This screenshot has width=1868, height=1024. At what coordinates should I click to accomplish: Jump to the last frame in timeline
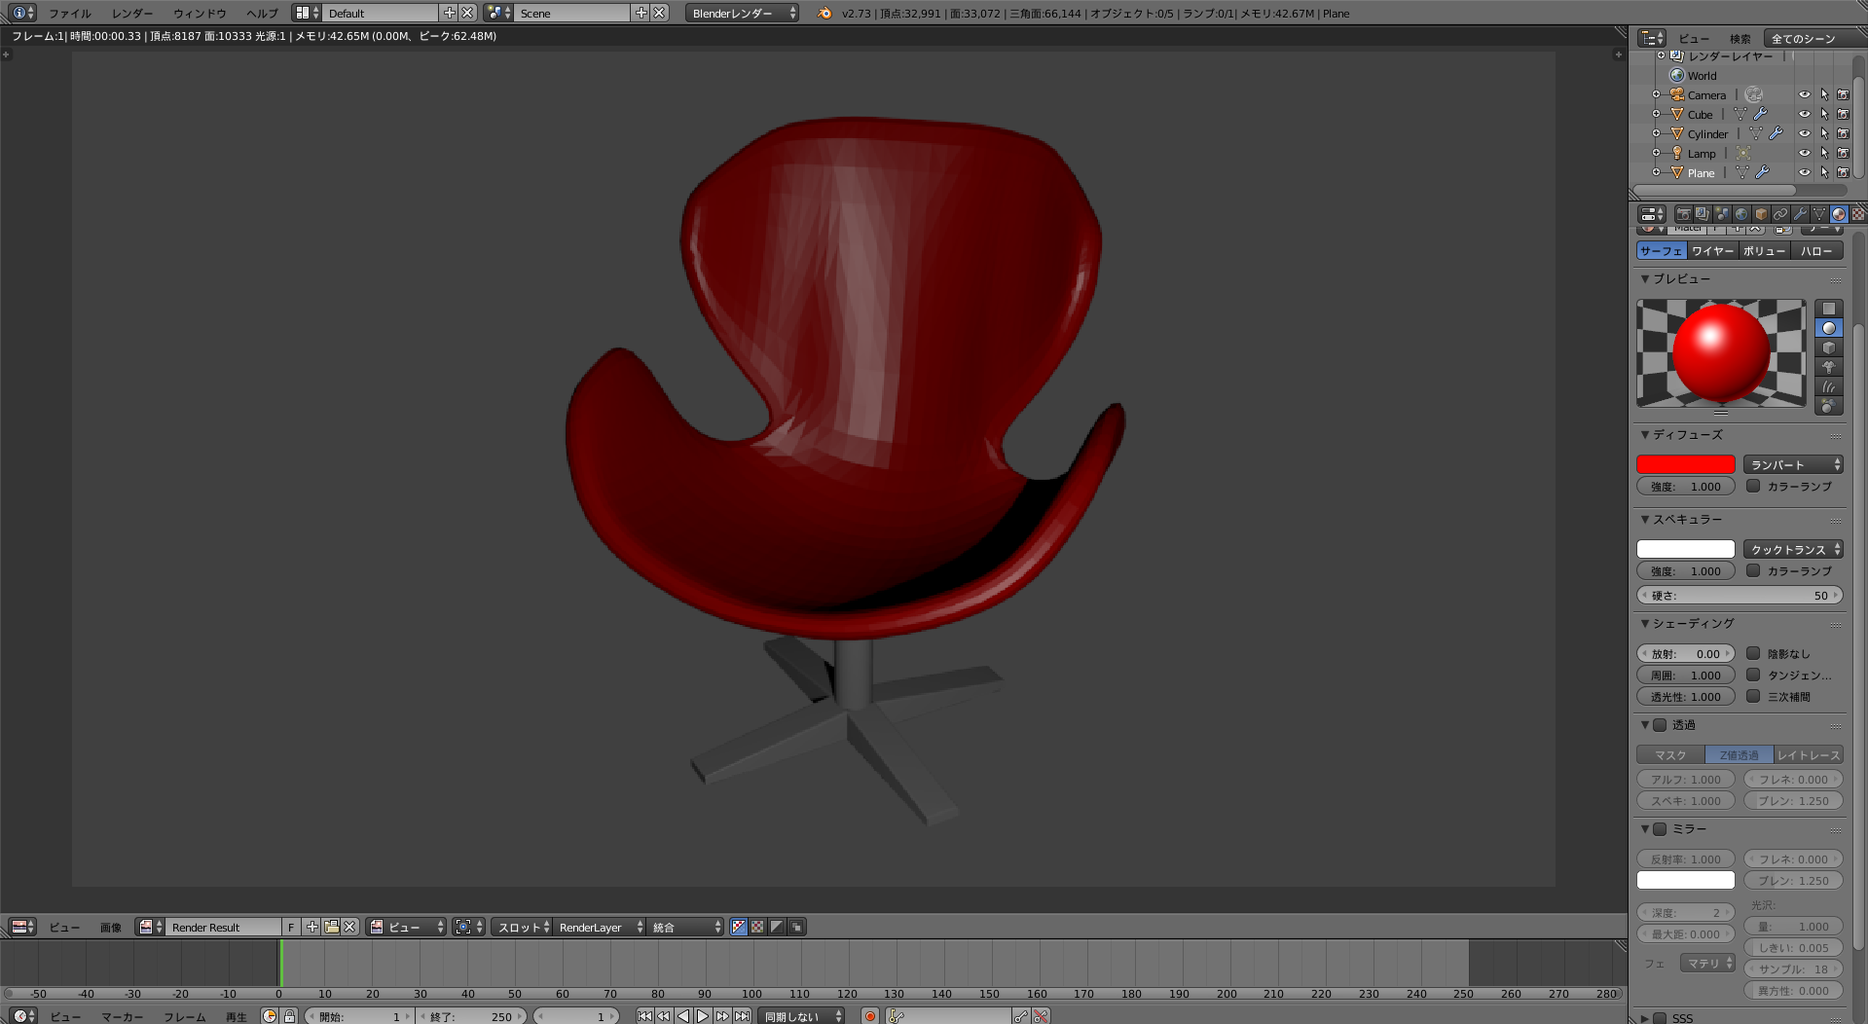742,1016
